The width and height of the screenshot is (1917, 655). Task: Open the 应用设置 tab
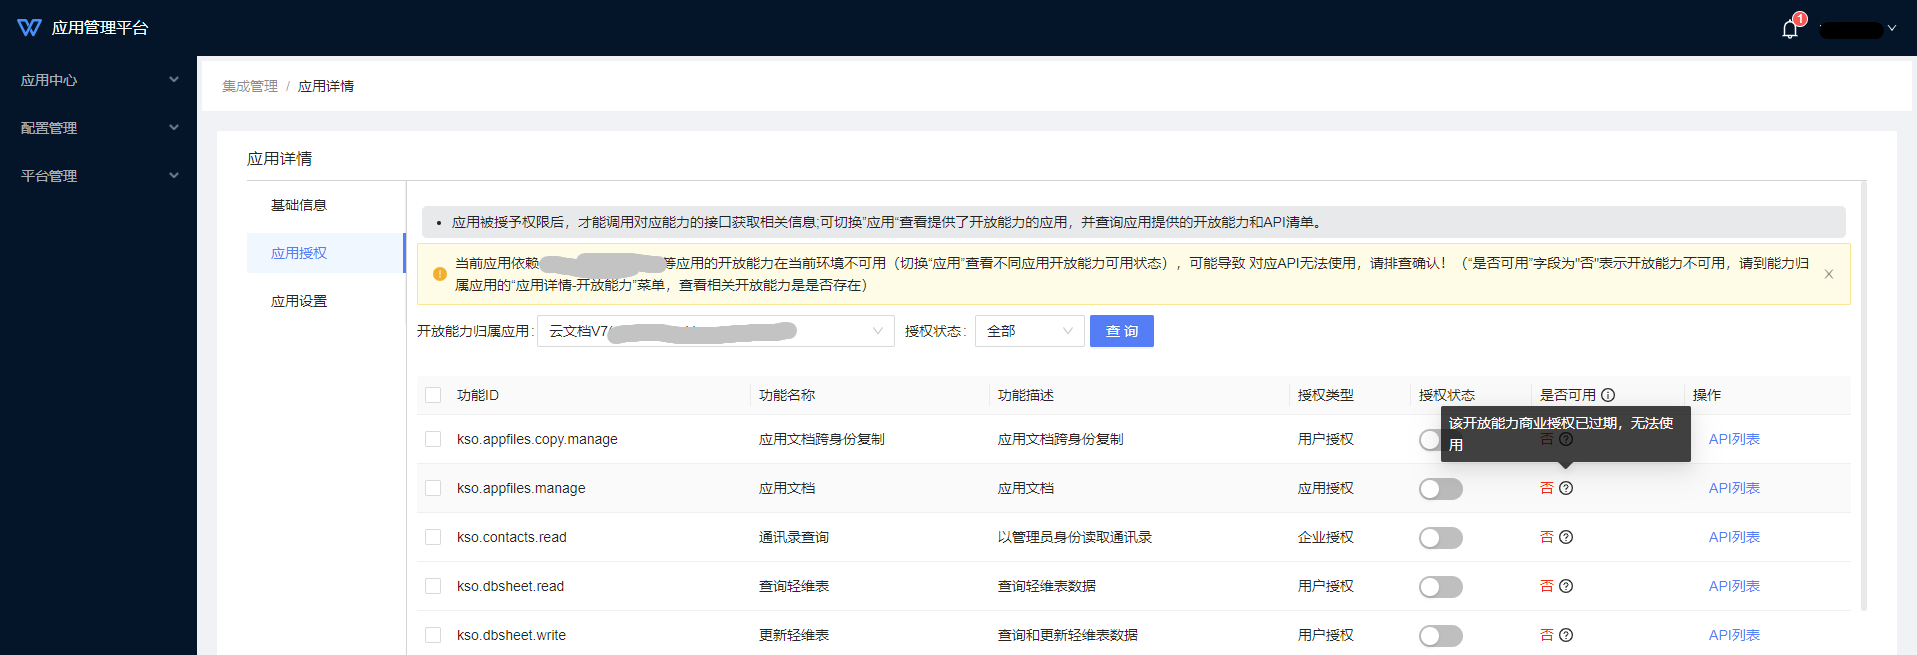(299, 301)
